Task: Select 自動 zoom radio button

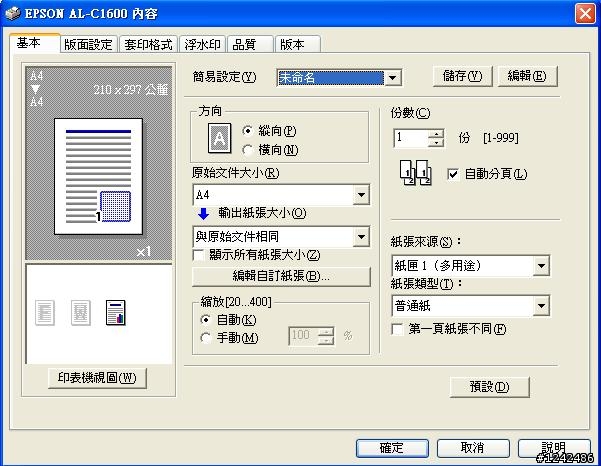Action: [x=206, y=319]
